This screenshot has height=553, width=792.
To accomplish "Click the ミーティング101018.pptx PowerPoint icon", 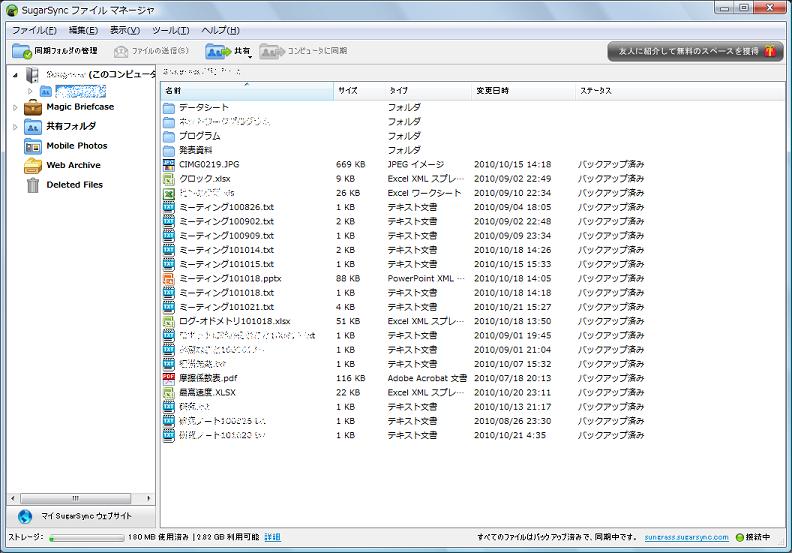I will (x=169, y=279).
